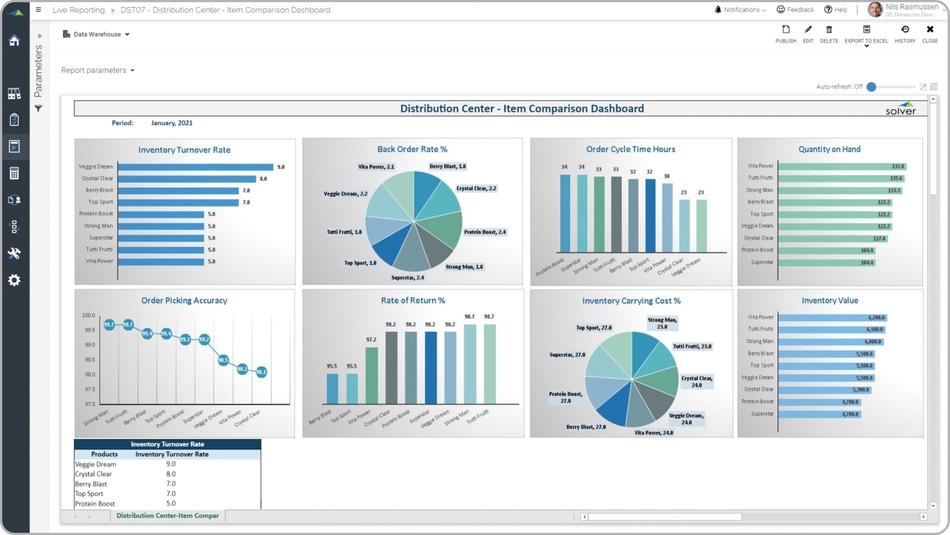950x535 pixels.
Task: Click the Publish icon in the toolbar
Action: point(786,34)
